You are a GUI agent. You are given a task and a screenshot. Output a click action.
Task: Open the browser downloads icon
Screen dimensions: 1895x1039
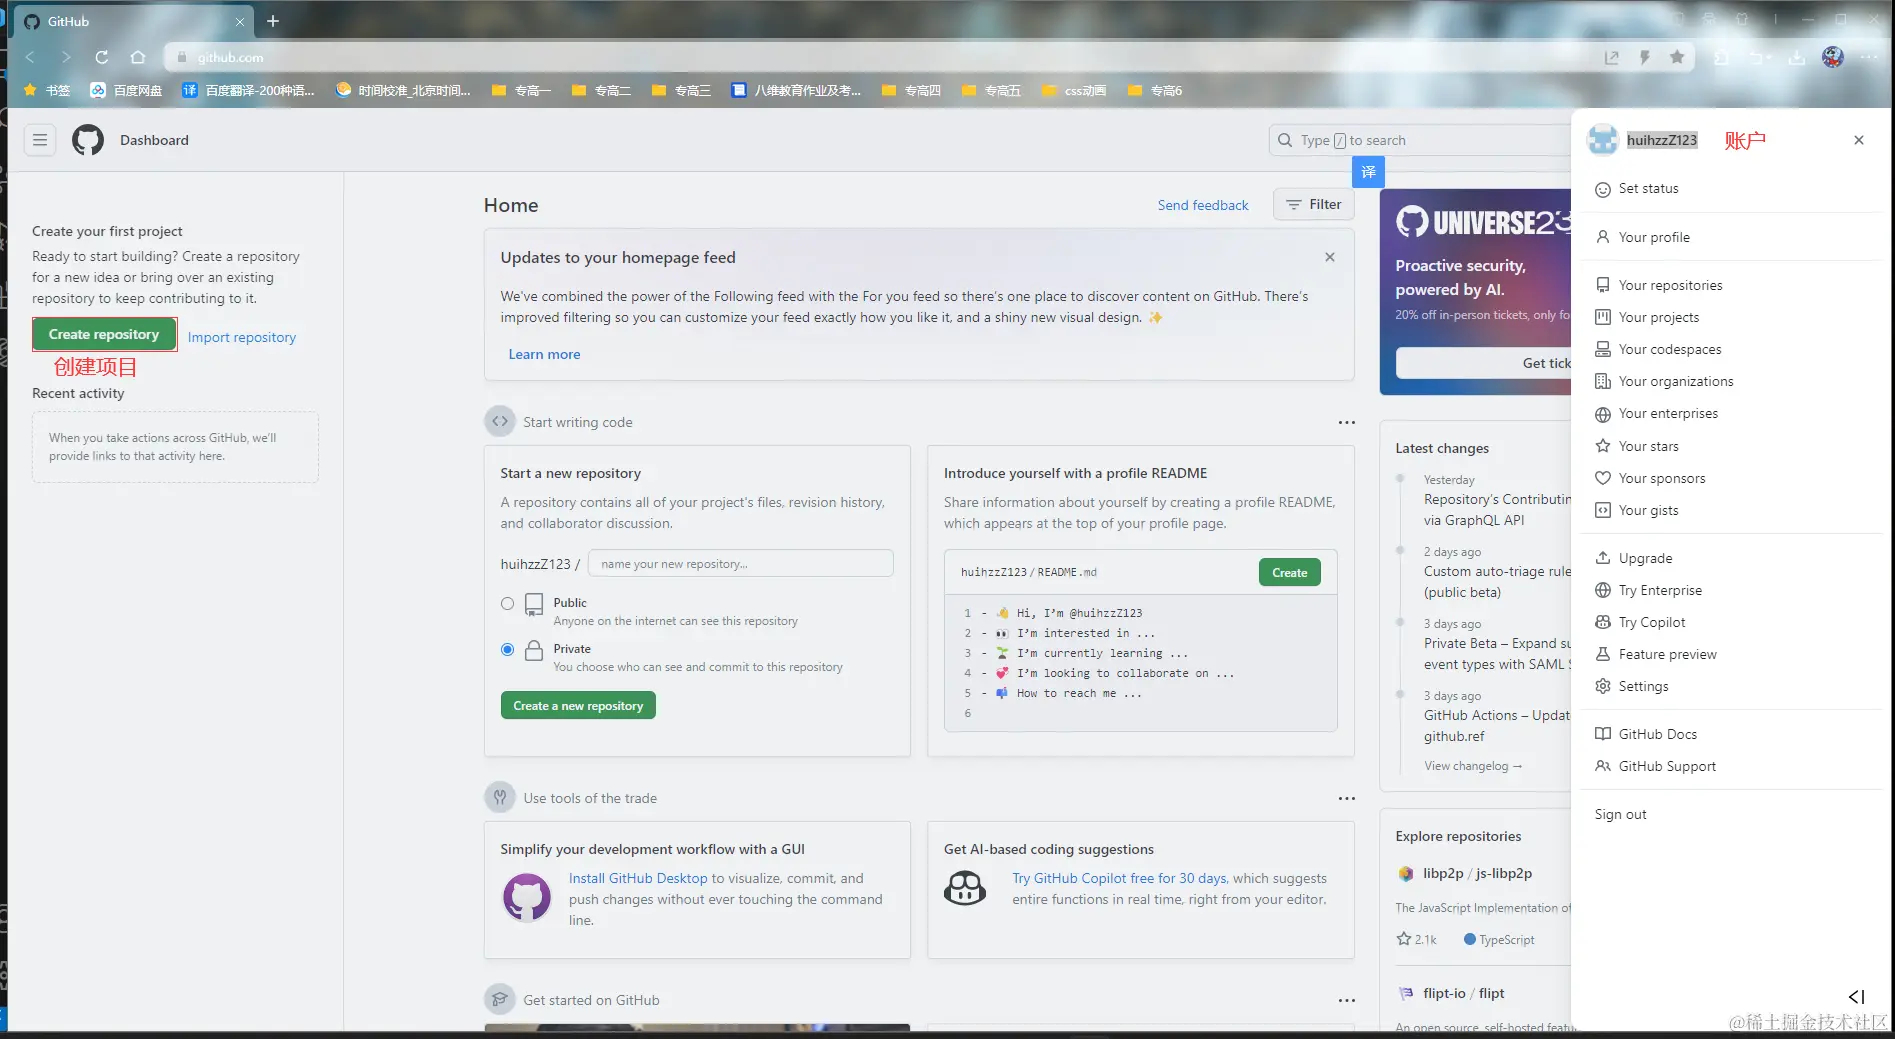coord(1797,57)
